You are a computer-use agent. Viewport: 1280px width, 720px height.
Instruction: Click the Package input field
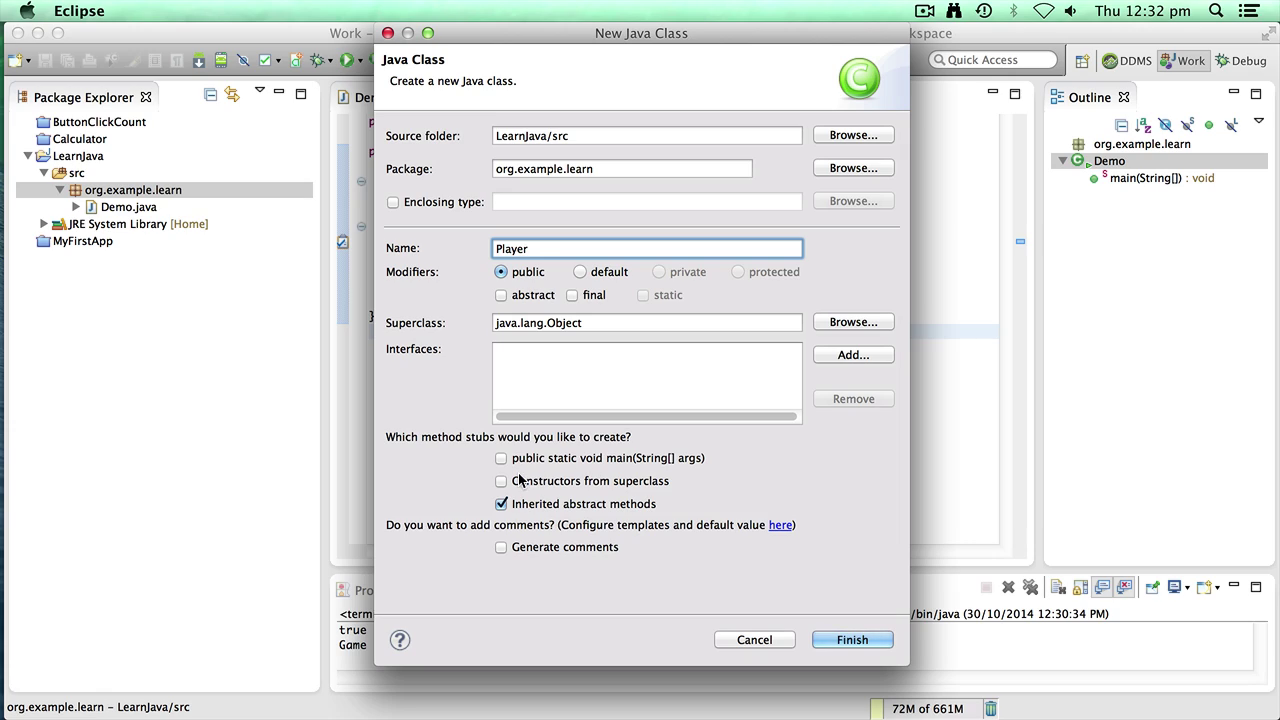tap(622, 169)
